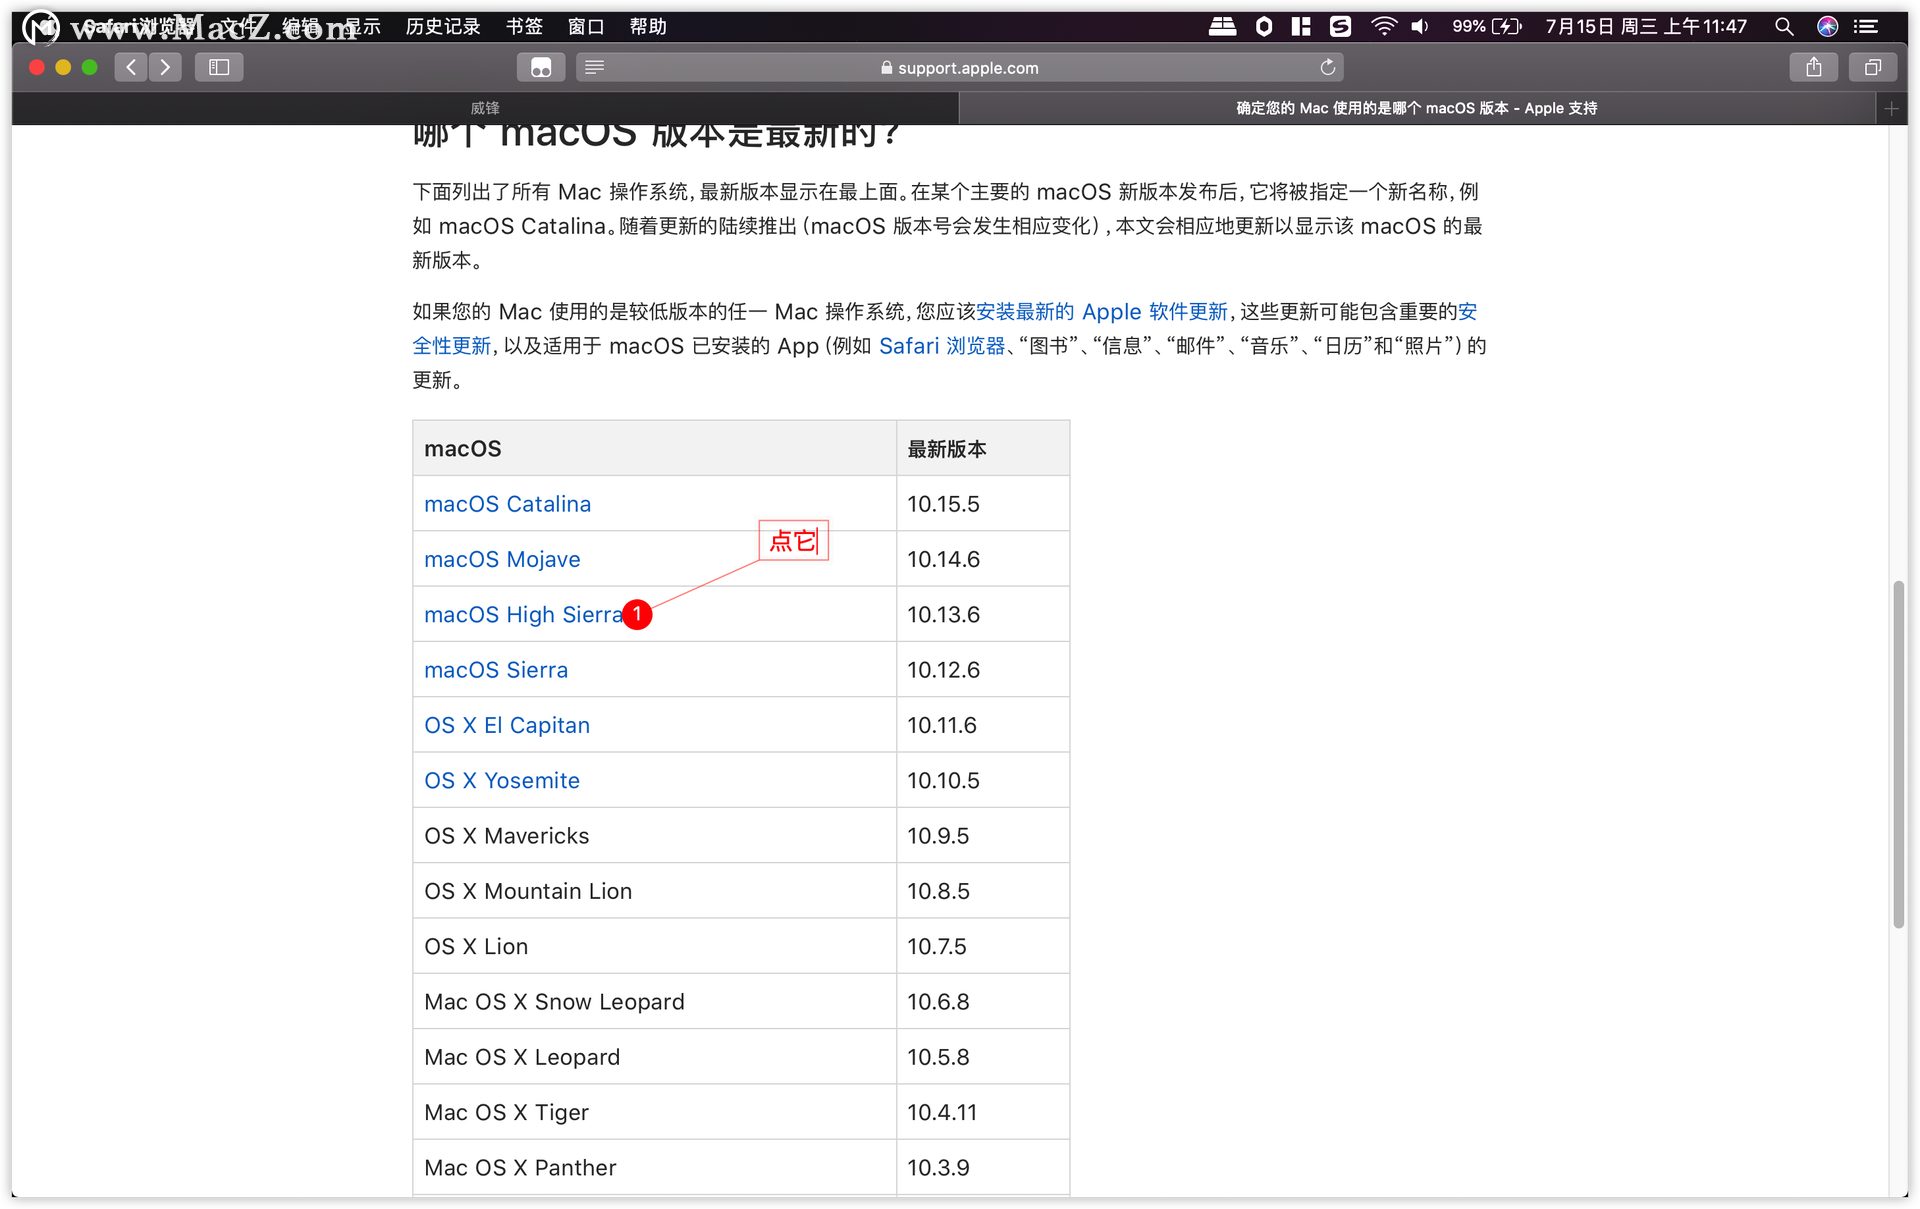1920x1209 pixels.
Task: Open the macOS Mojave link
Action: (502, 559)
